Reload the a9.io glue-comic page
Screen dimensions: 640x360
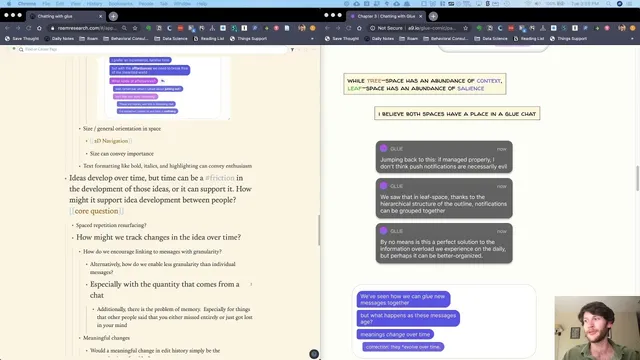(349, 28)
